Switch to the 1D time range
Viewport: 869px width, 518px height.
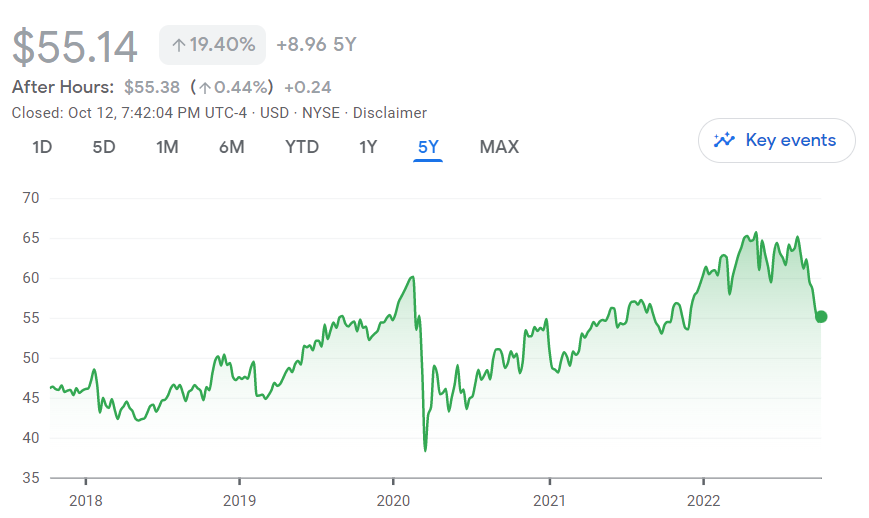click(42, 147)
